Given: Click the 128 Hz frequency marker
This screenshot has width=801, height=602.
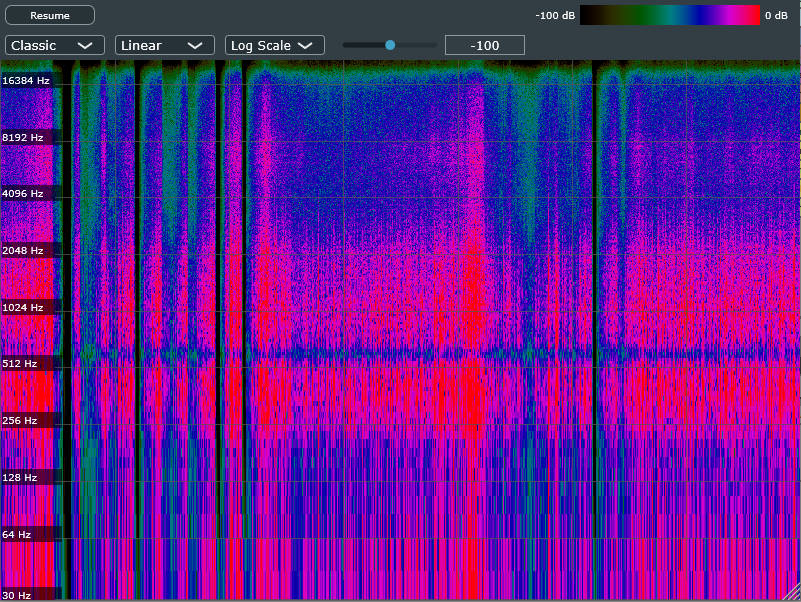Looking at the screenshot, I should [x=21, y=478].
